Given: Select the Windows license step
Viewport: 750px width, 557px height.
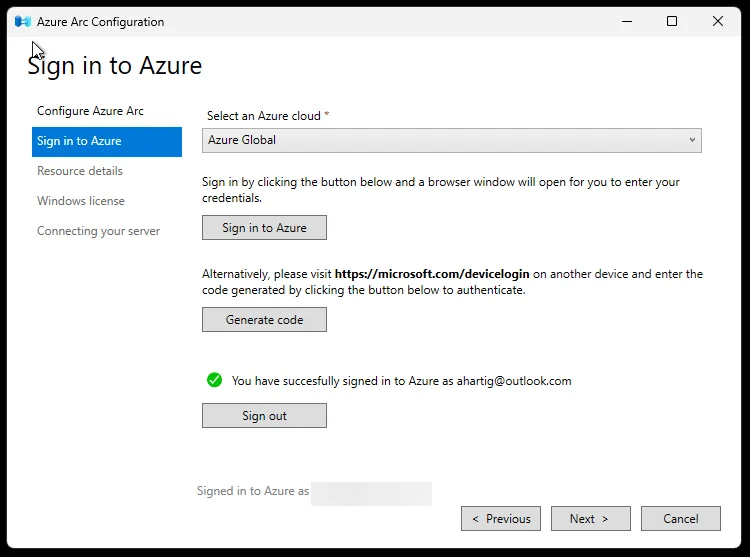Looking at the screenshot, I should click(x=81, y=201).
